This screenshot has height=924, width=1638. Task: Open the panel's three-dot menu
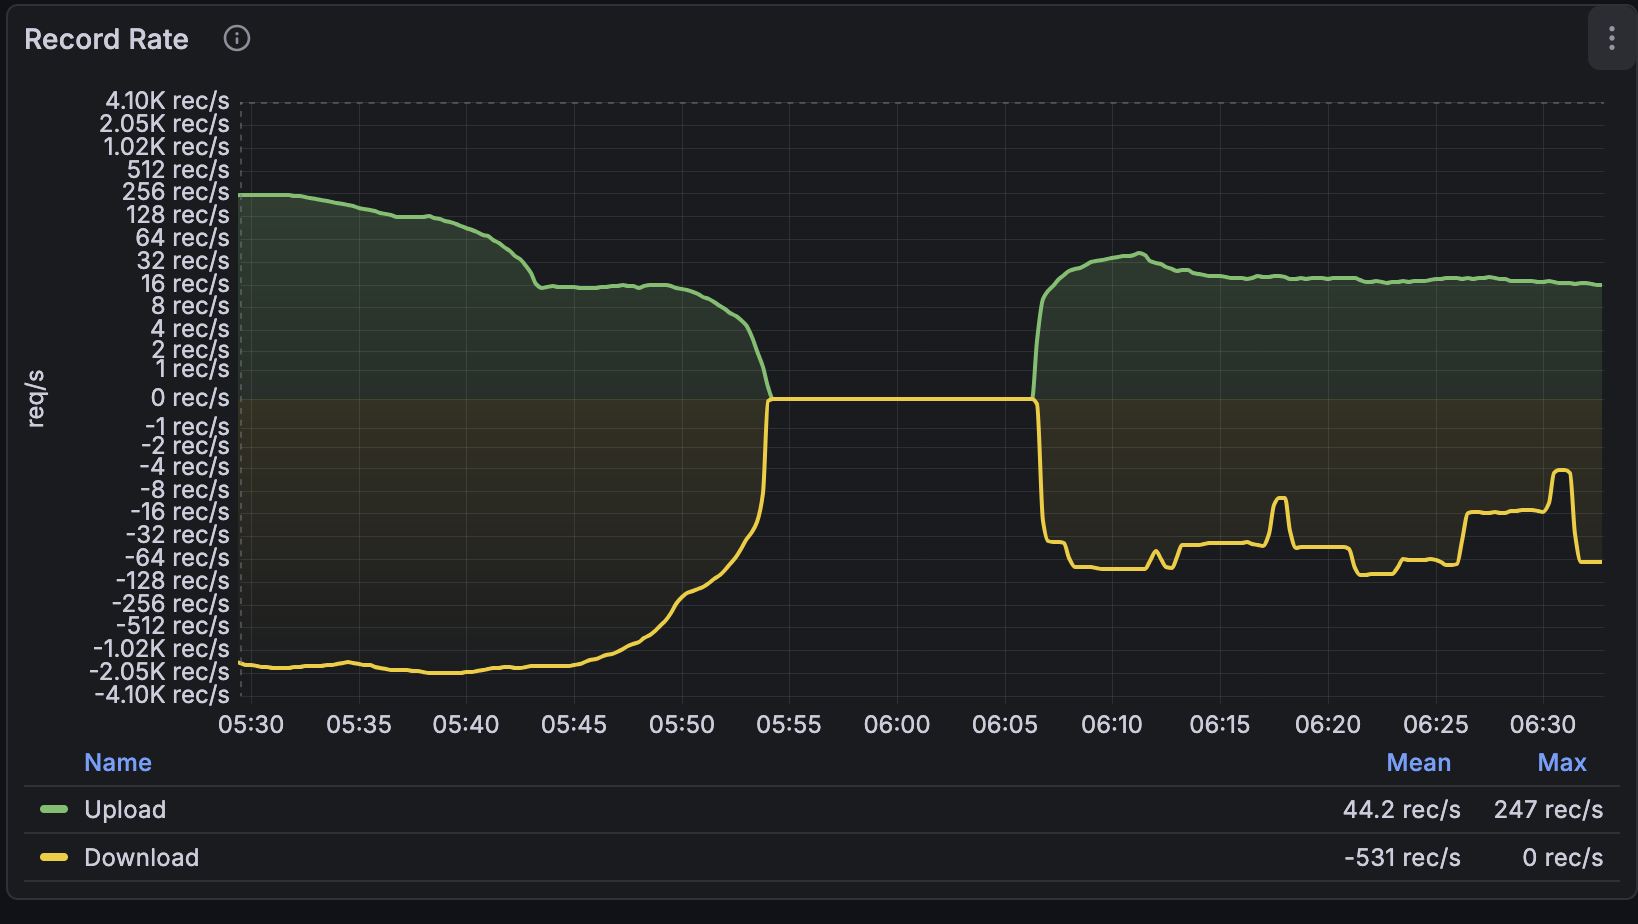1611,39
